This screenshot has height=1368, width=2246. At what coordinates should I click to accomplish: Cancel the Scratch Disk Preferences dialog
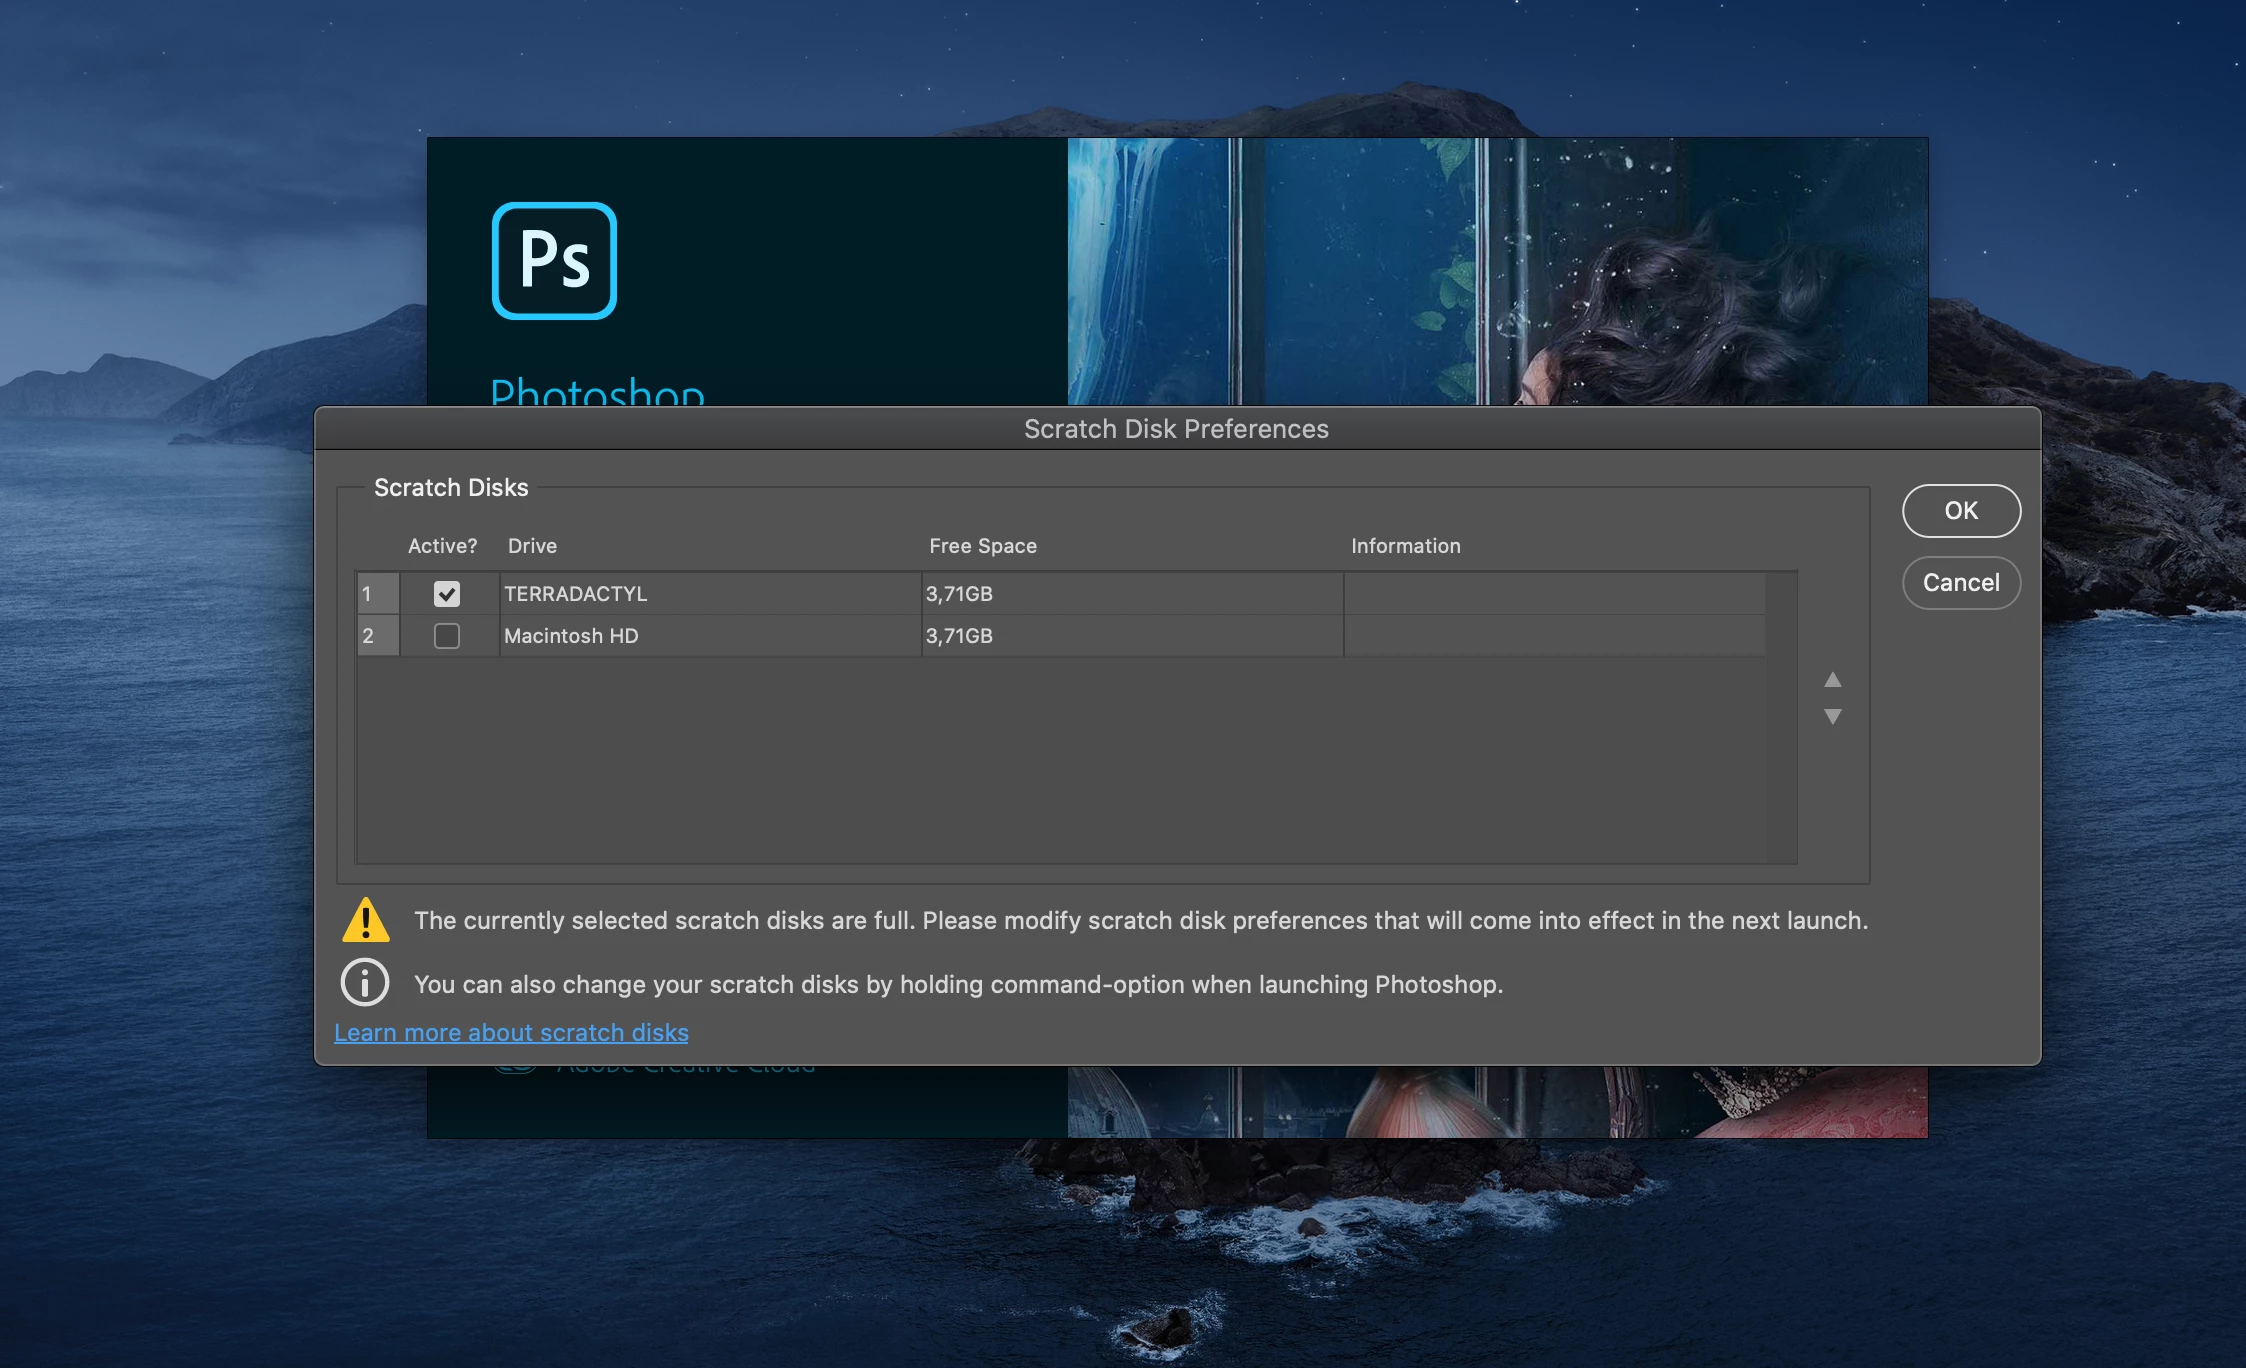click(1960, 583)
